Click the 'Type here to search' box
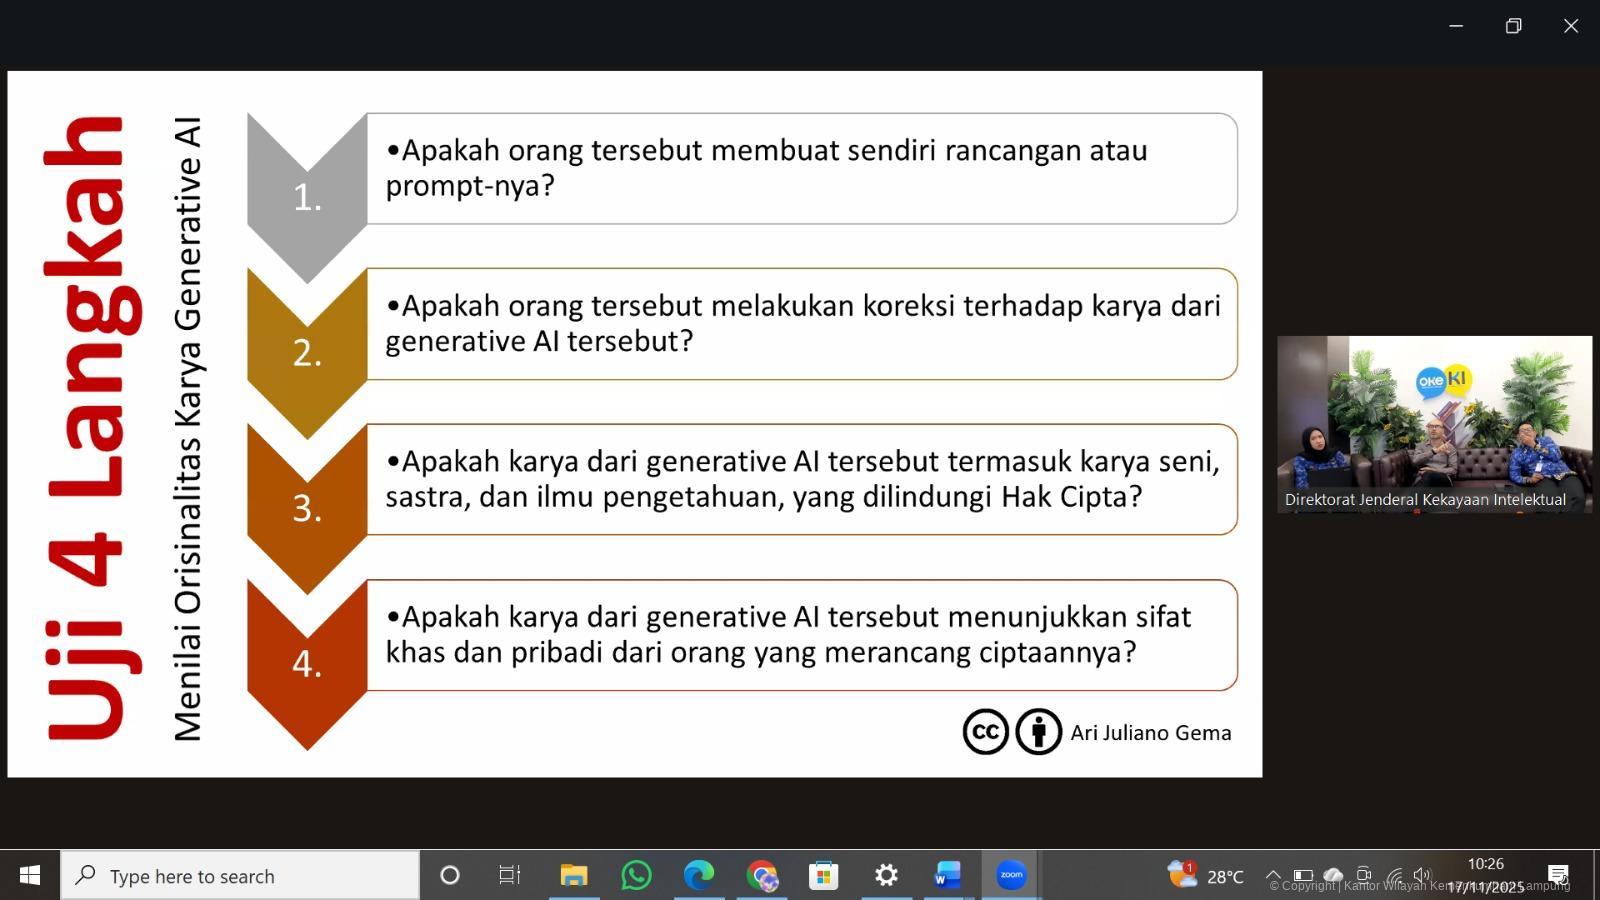Screen dimensions: 1600x900 [240, 876]
